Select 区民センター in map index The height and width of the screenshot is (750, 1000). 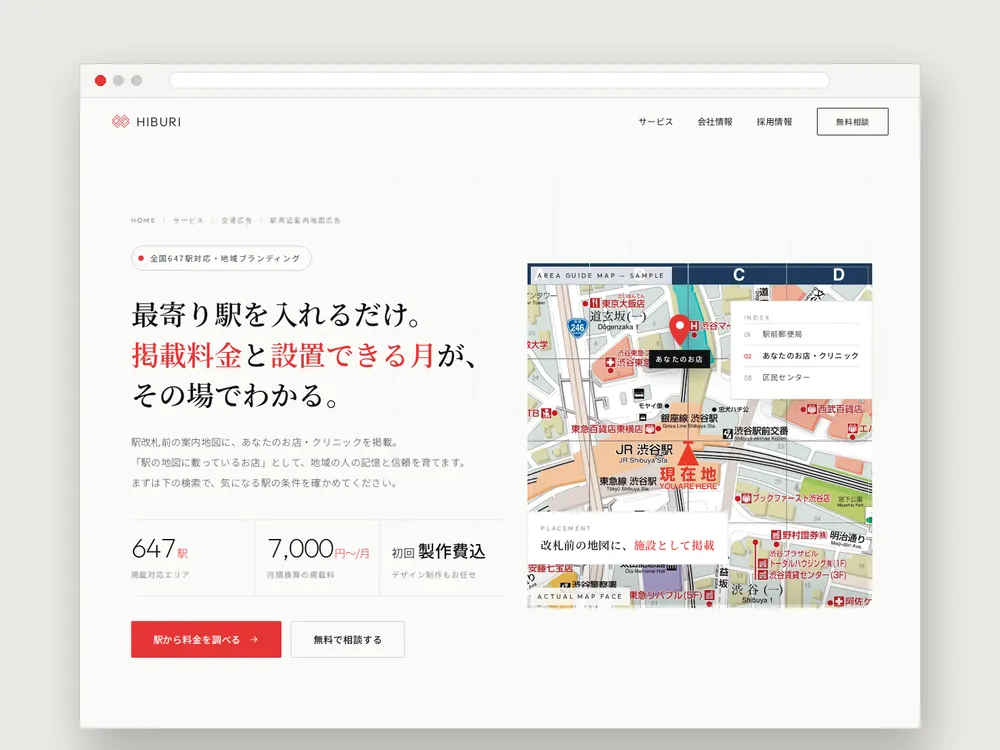click(x=786, y=377)
